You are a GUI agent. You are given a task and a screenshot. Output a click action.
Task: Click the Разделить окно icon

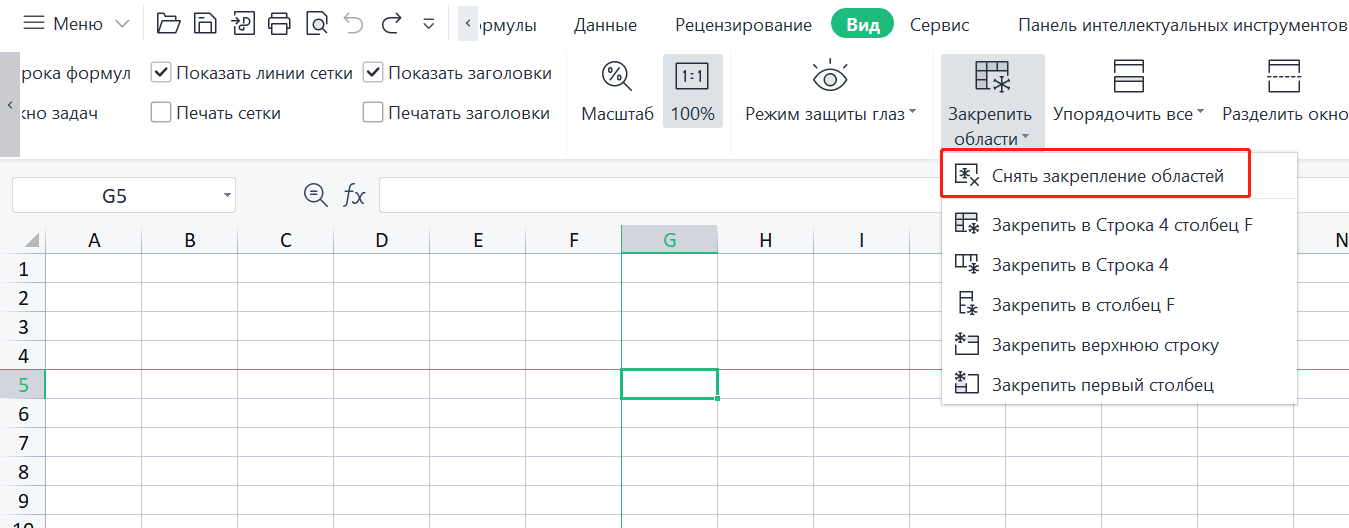pyautogui.click(x=1282, y=76)
